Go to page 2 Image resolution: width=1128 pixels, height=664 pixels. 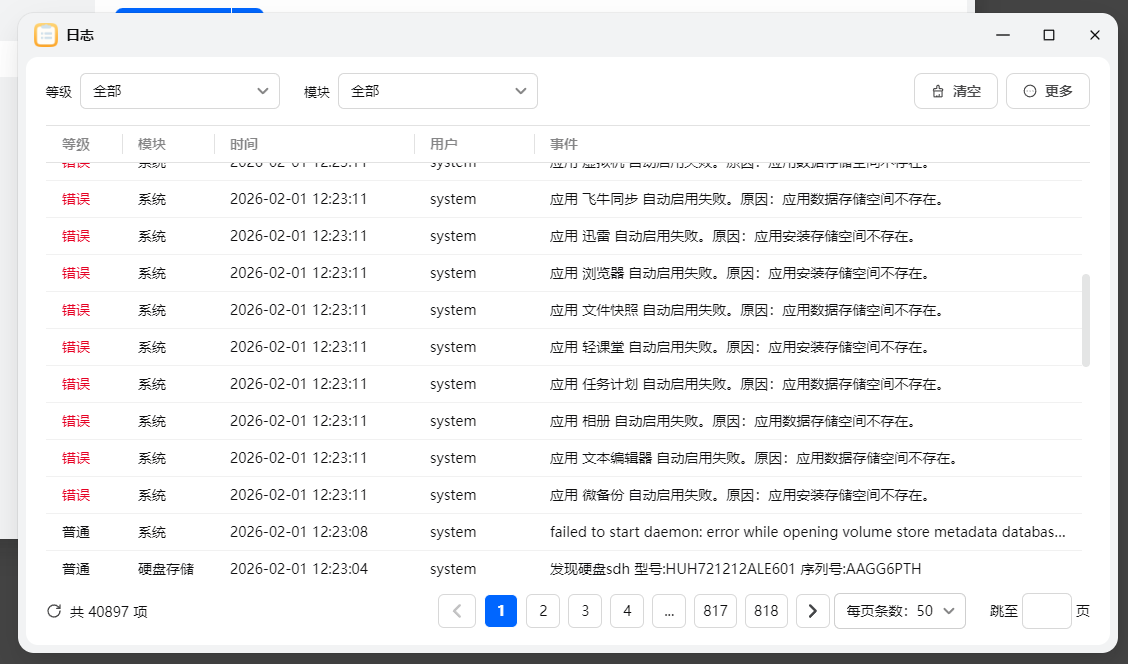coord(543,611)
